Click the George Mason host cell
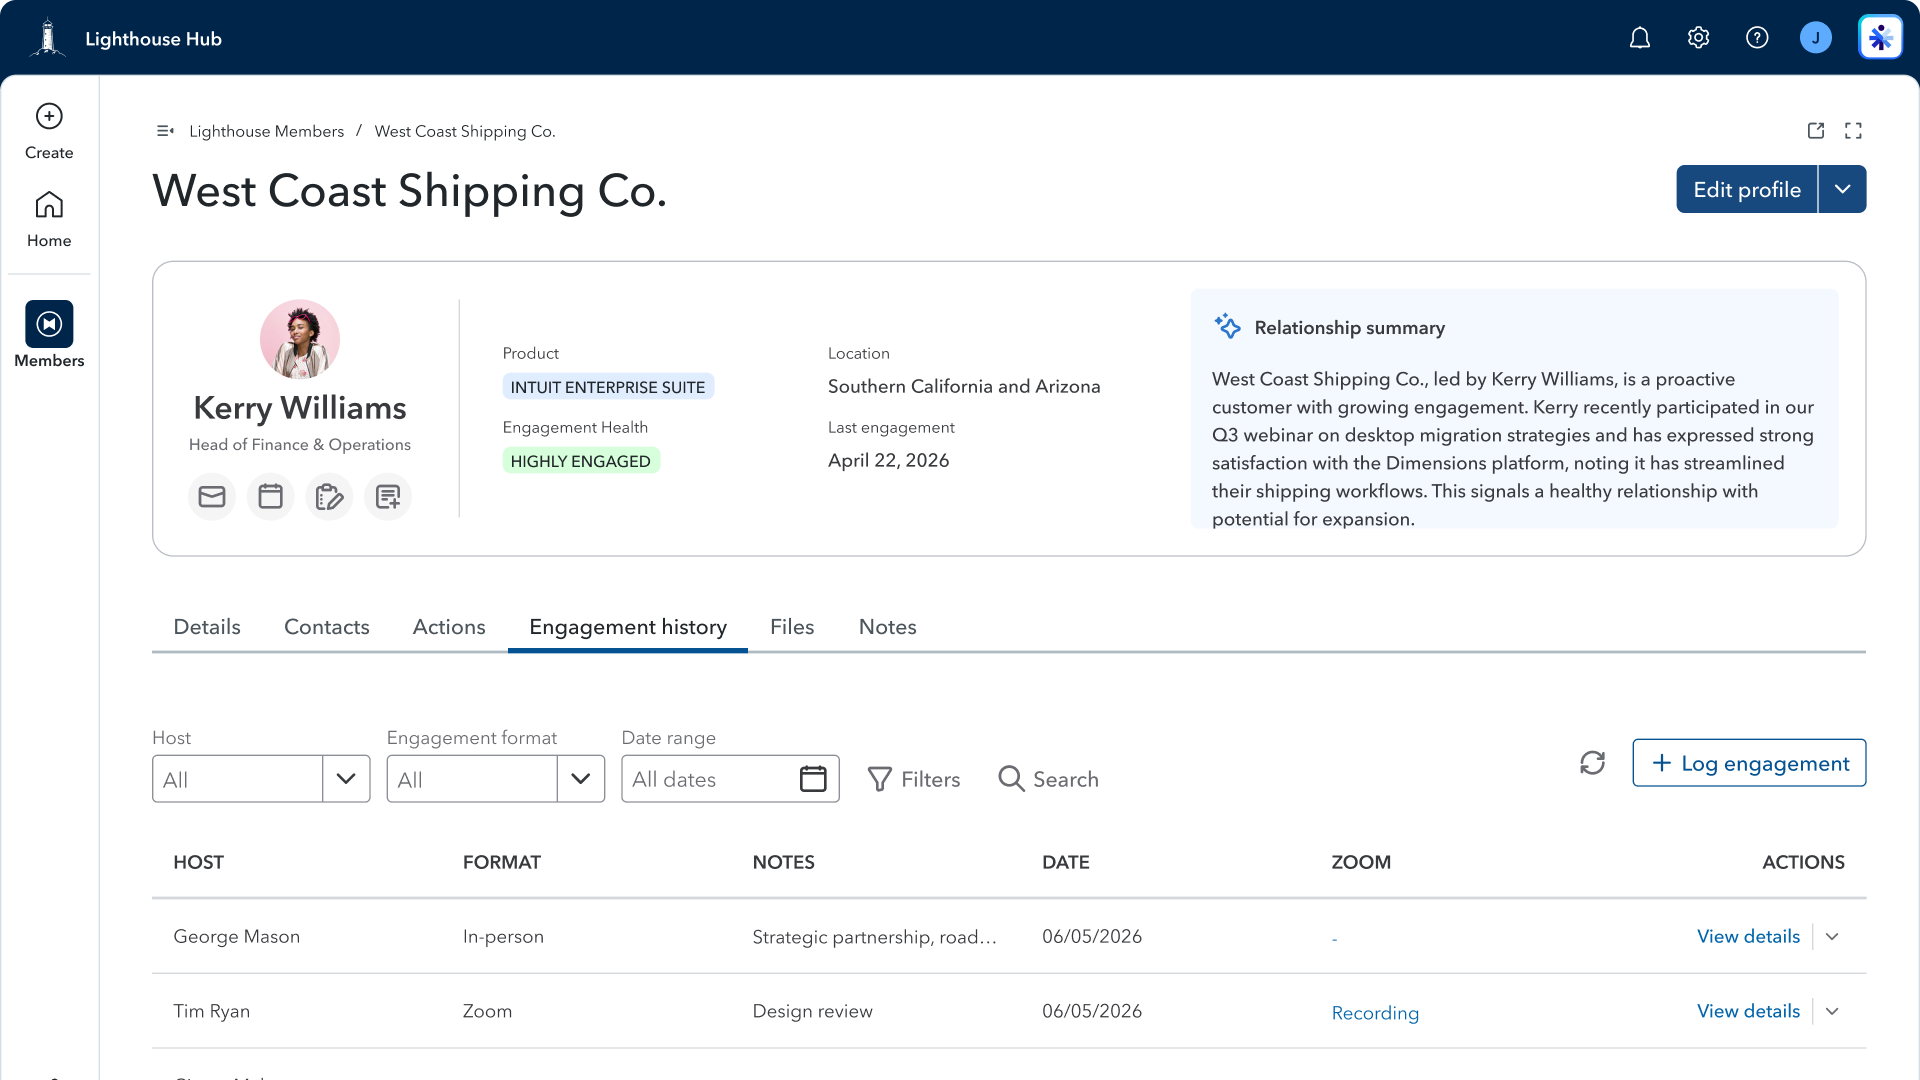Image resolution: width=1920 pixels, height=1080 pixels. (237, 937)
